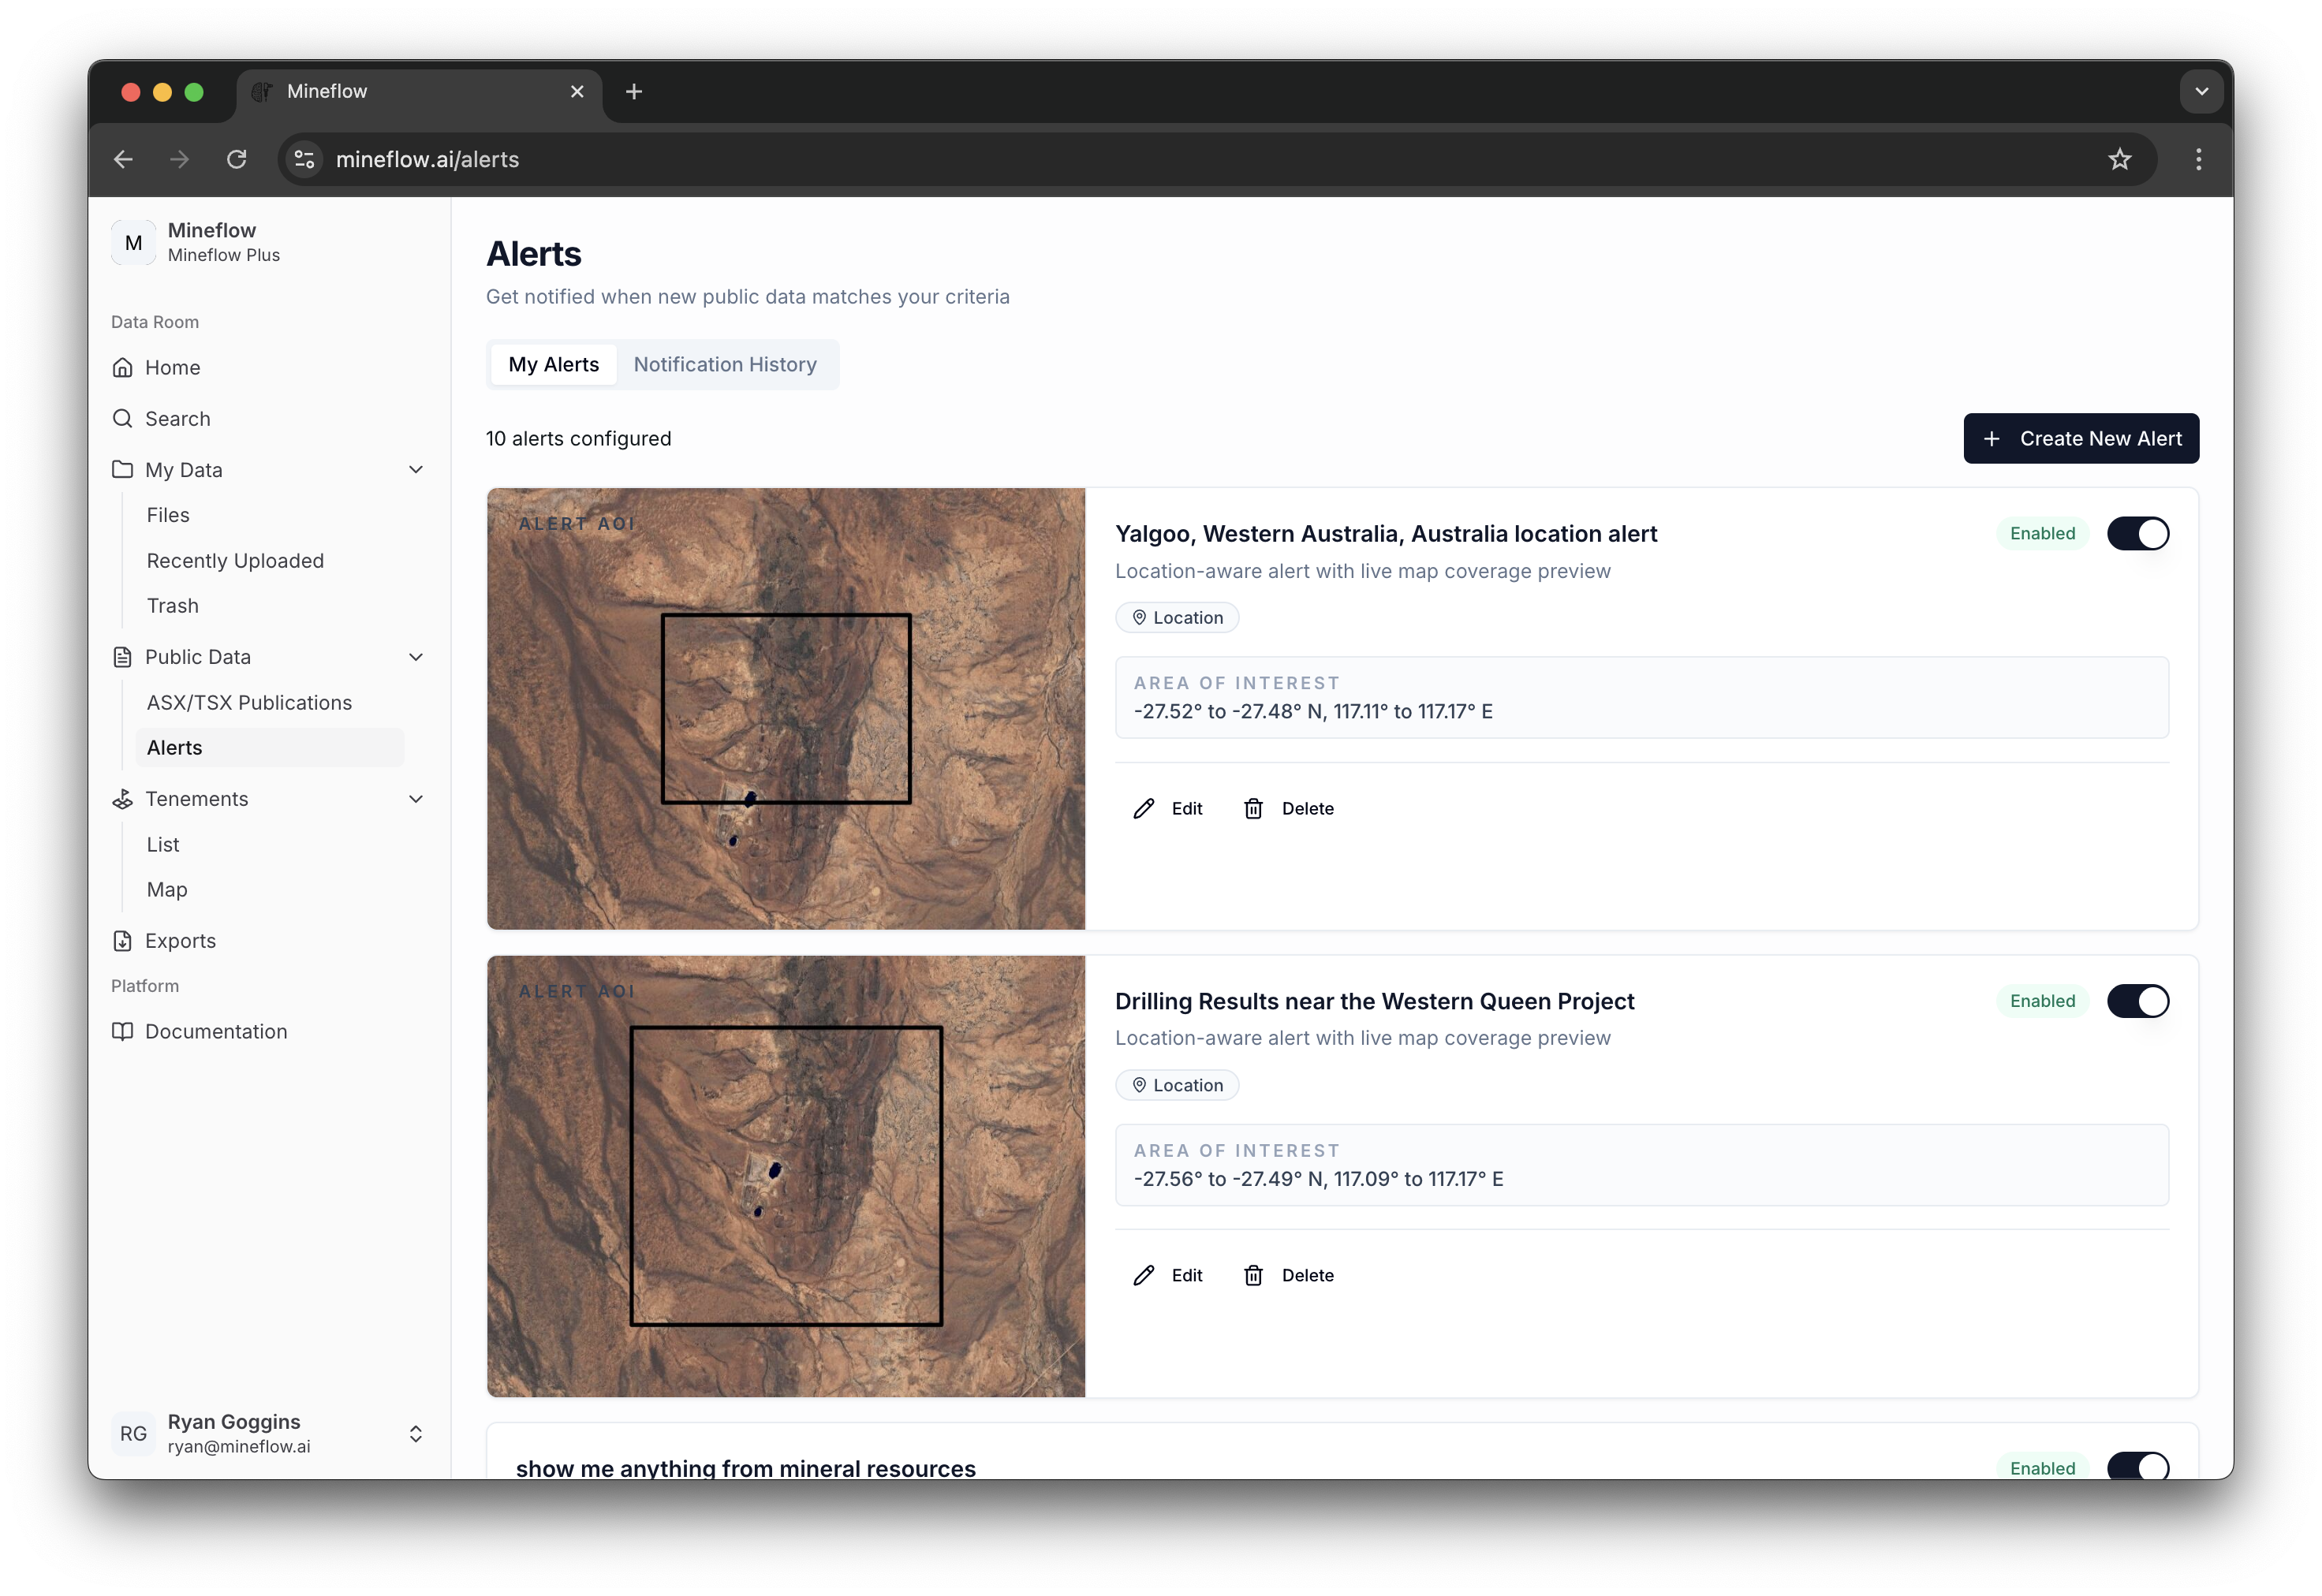2322x1596 pixels.
Task: Reload the page with the browser refresh icon
Action: coord(236,159)
